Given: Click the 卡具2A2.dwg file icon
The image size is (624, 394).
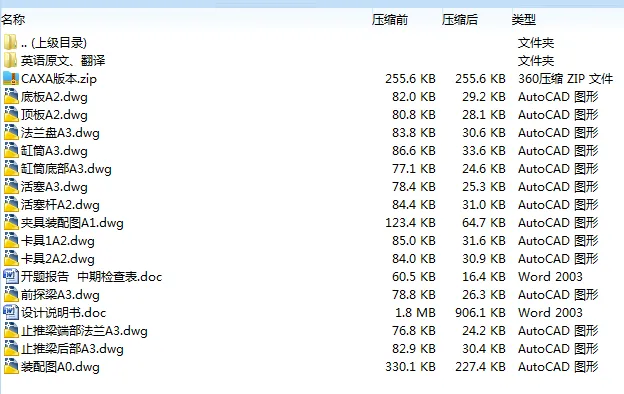Looking at the screenshot, I should tap(11, 258).
